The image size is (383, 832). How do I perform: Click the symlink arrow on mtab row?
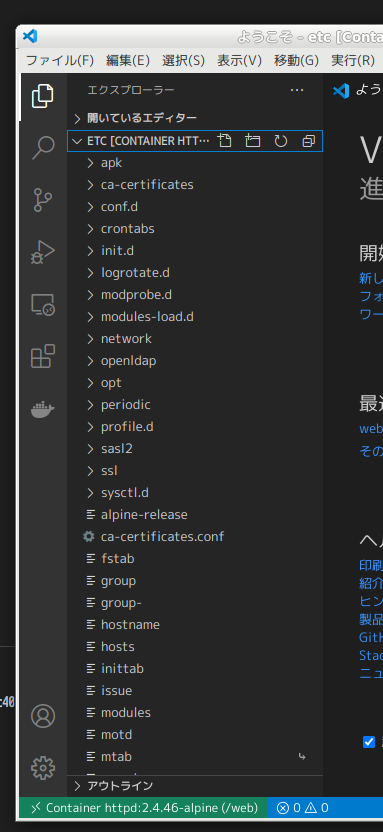pos(302,757)
